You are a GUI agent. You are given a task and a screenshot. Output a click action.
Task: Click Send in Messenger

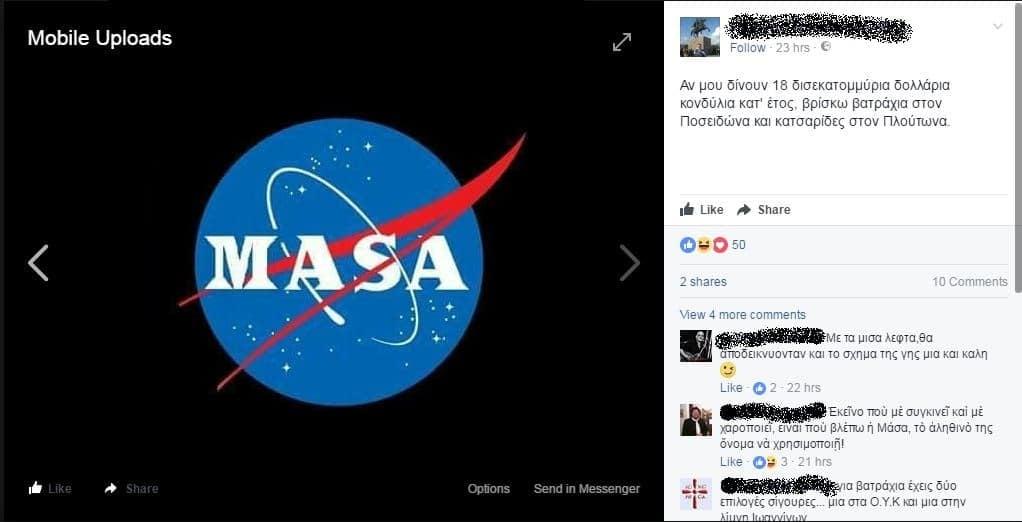click(587, 488)
